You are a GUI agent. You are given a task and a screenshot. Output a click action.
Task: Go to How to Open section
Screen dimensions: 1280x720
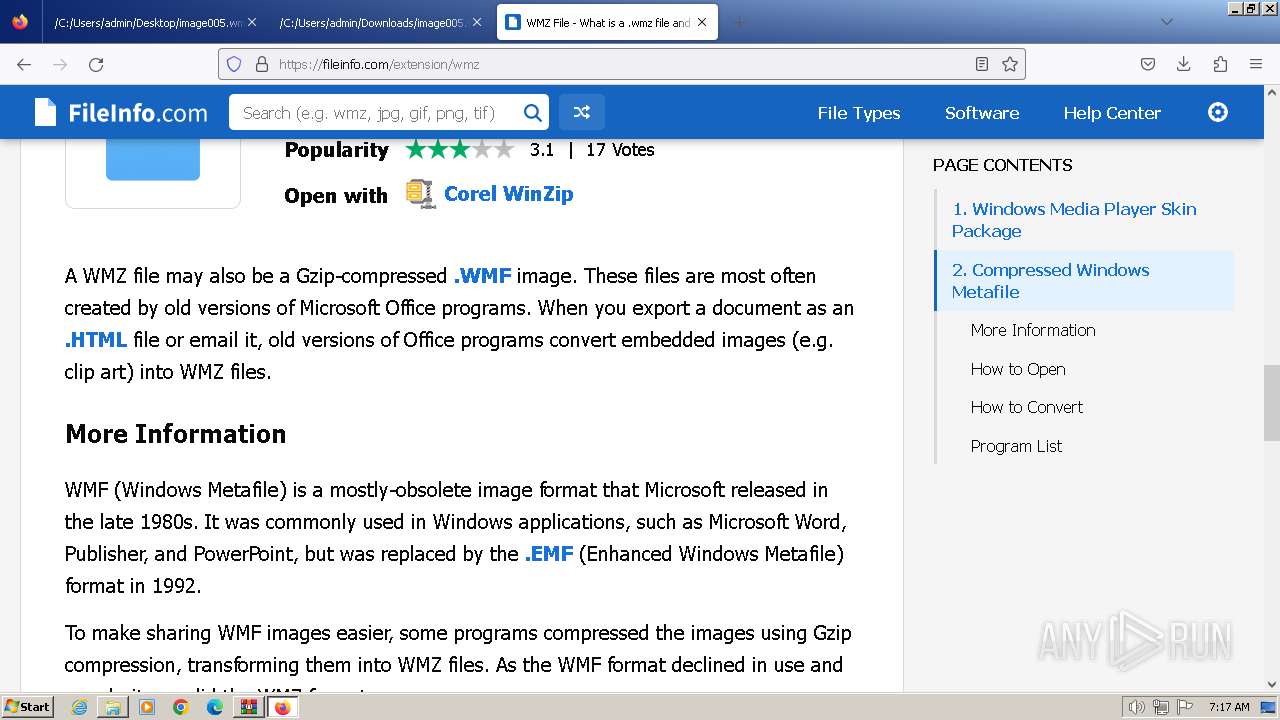(1018, 369)
